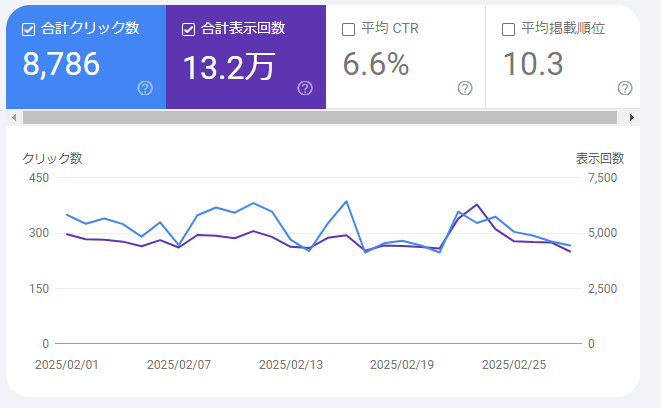Click the 平均掲載順位 card label
This screenshot has height=408, width=661.
563,28
